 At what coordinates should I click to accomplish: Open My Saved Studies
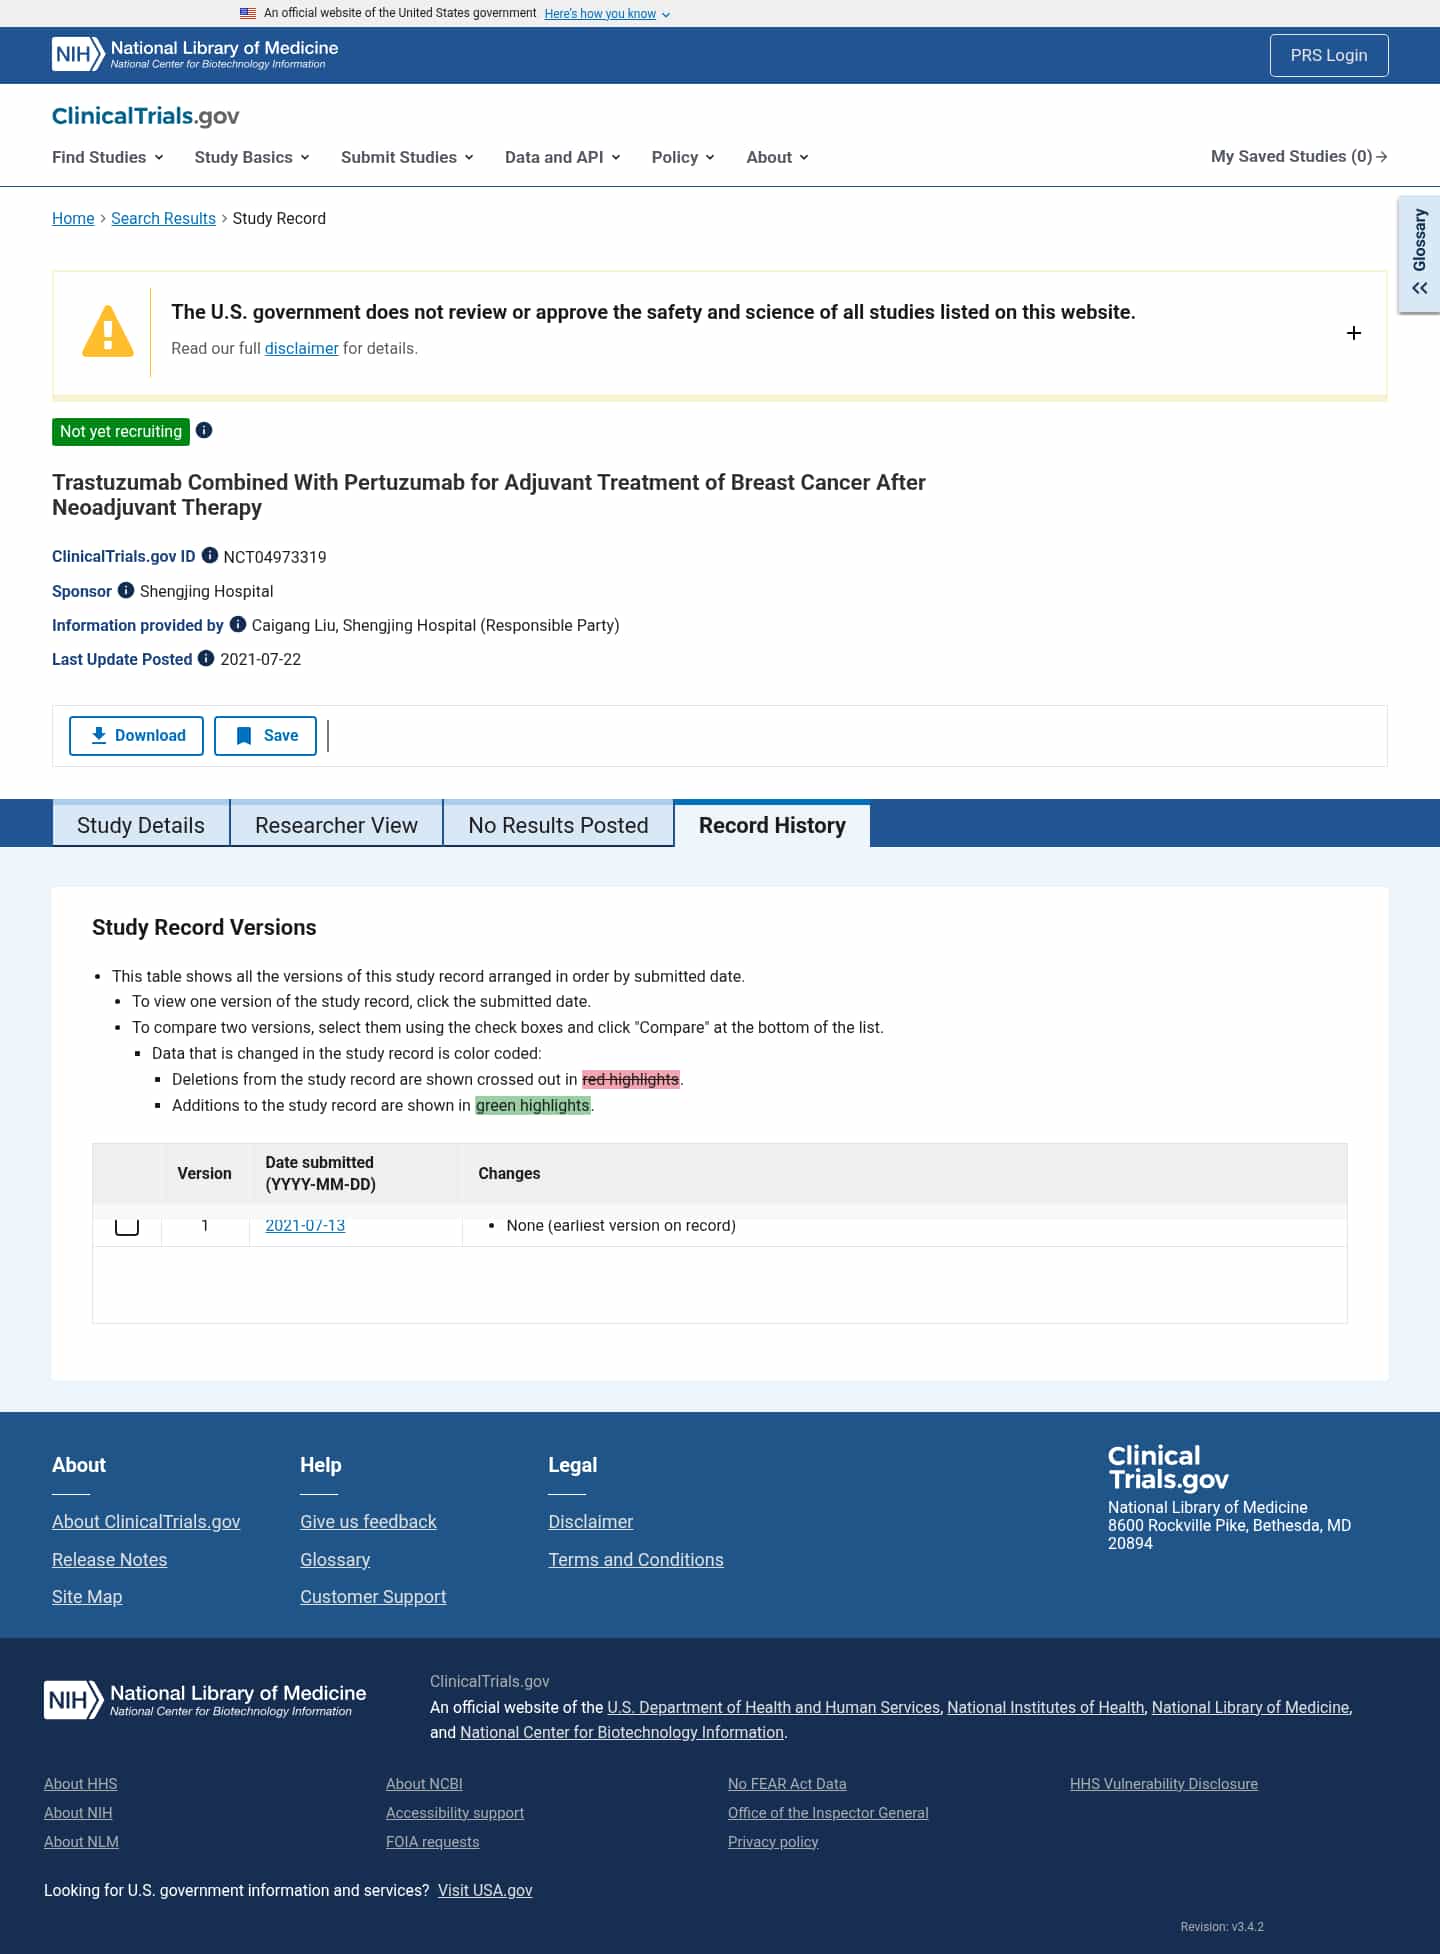pyautogui.click(x=1299, y=157)
